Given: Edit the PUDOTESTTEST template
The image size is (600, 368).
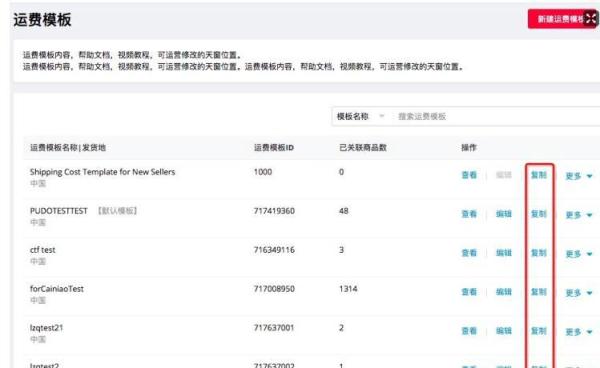Looking at the screenshot, I should [504, 214].
